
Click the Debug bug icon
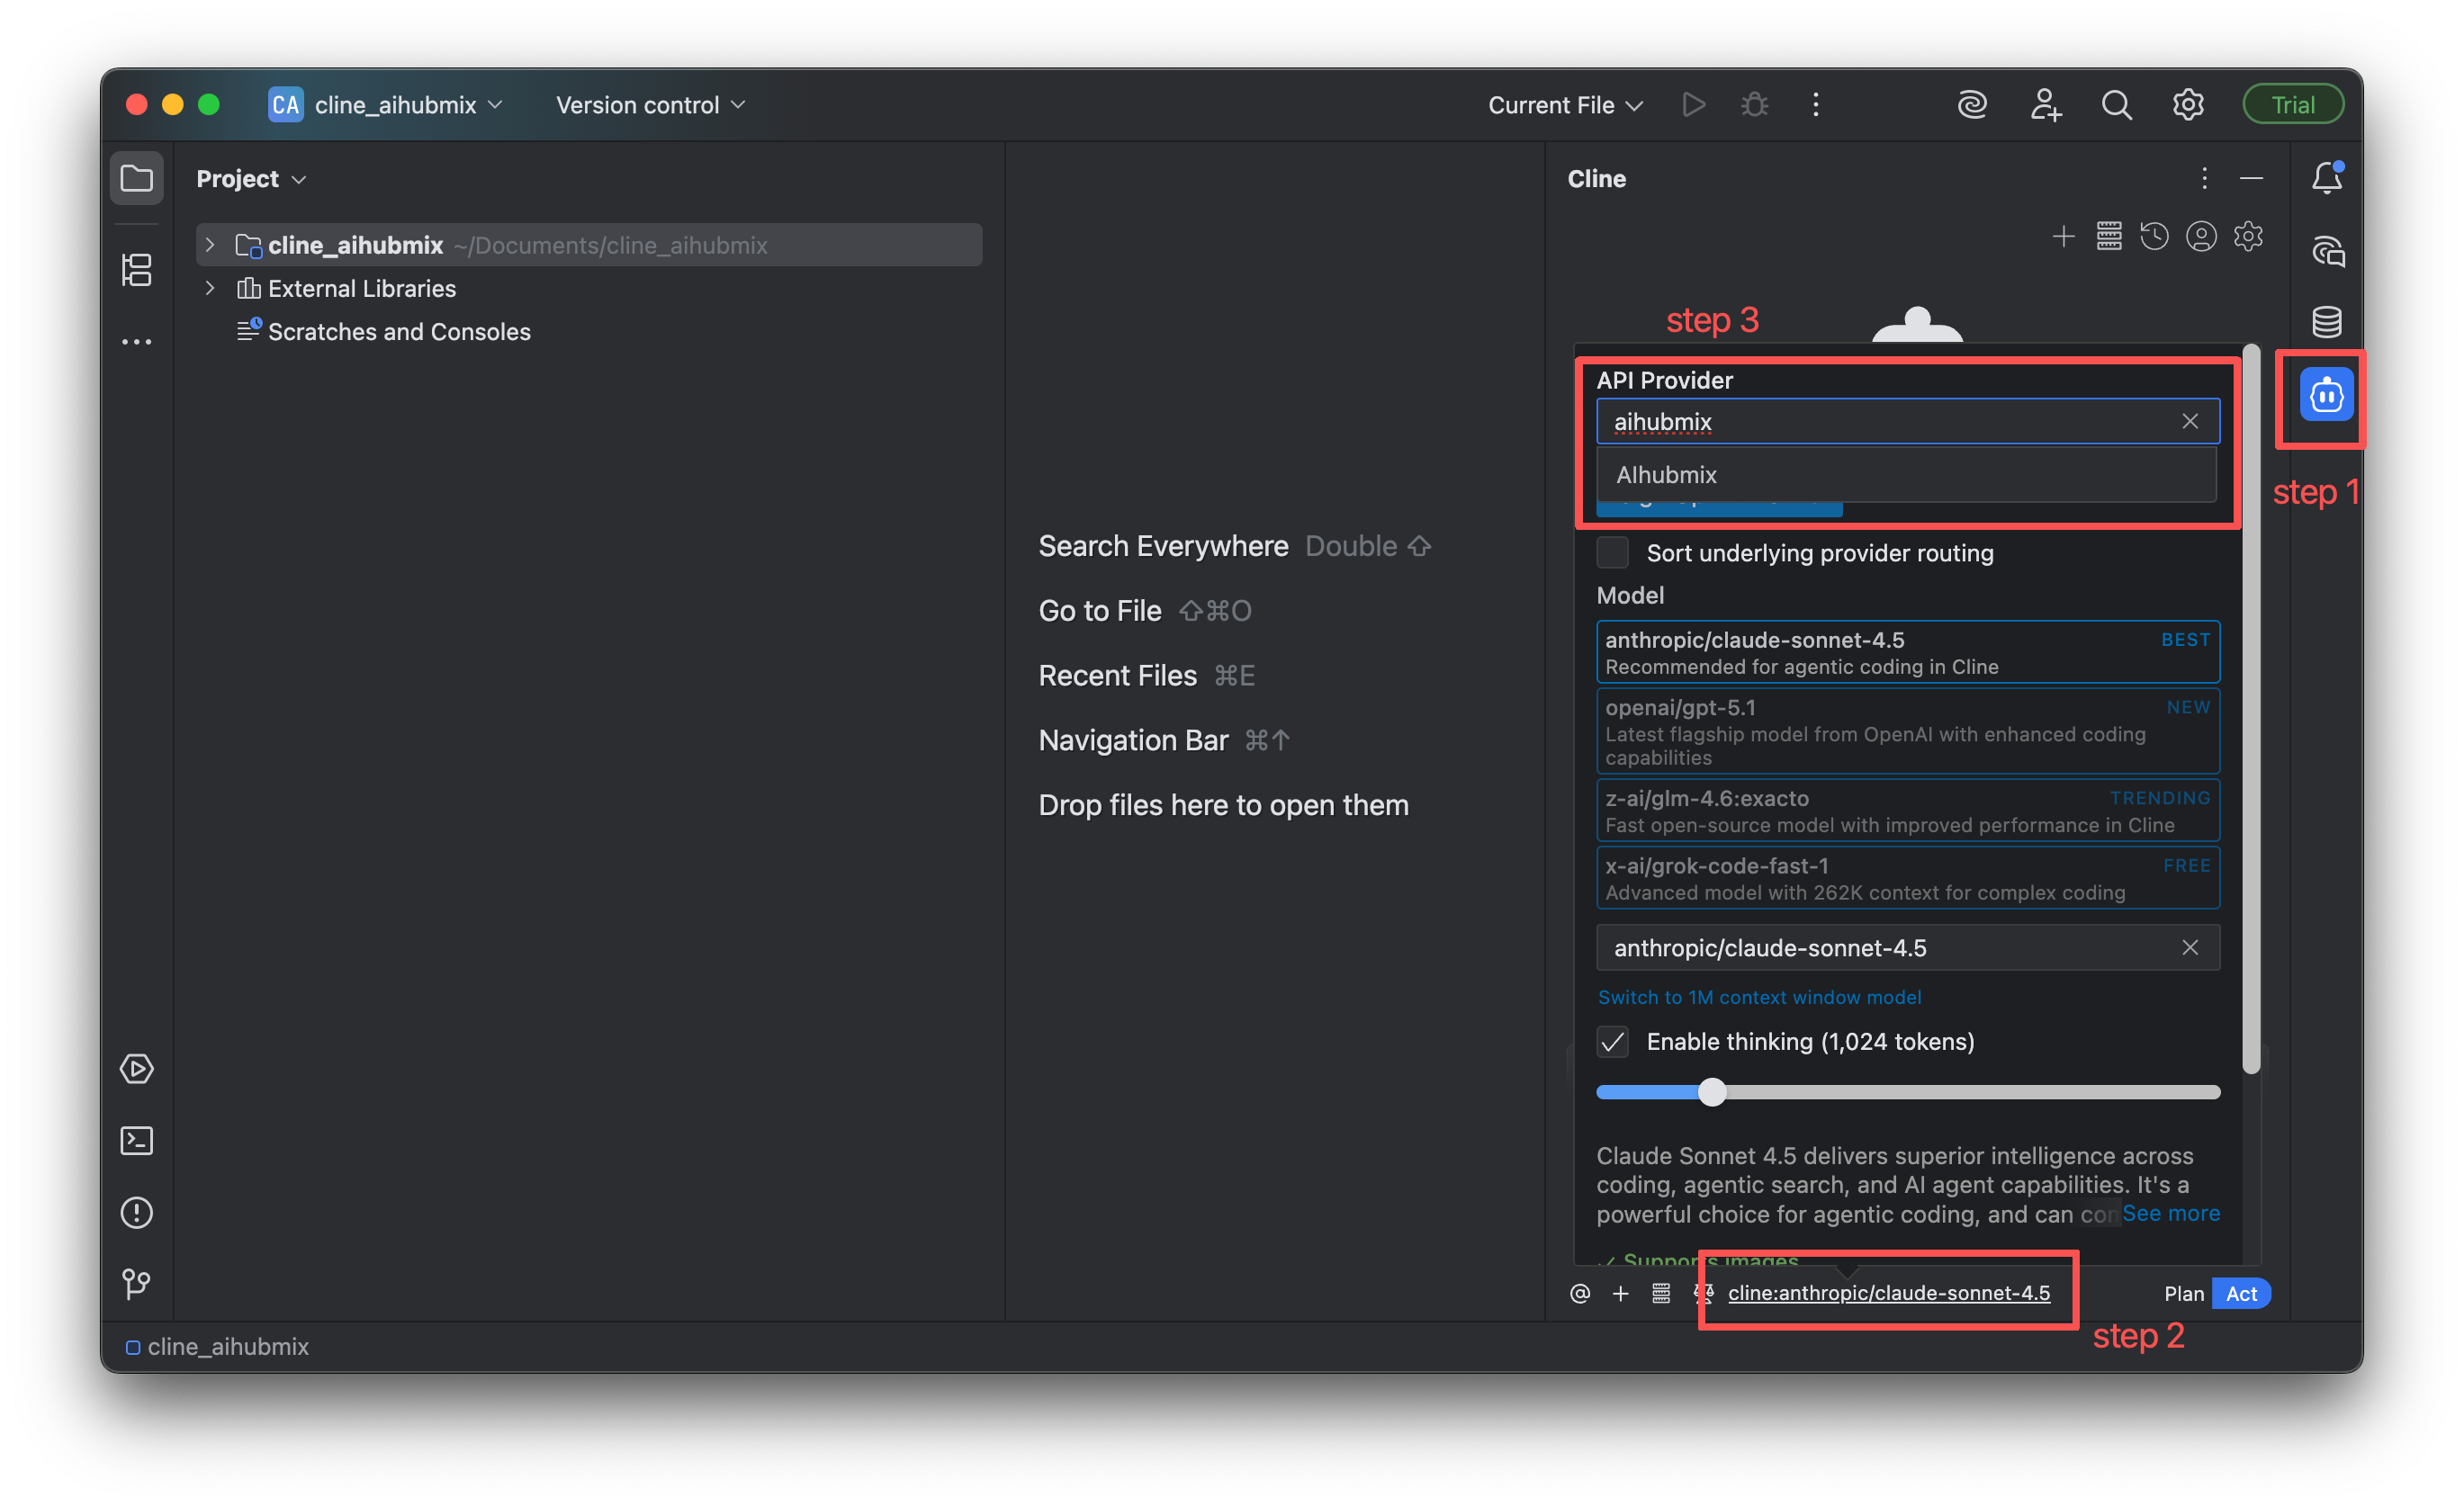point(1754,105)
